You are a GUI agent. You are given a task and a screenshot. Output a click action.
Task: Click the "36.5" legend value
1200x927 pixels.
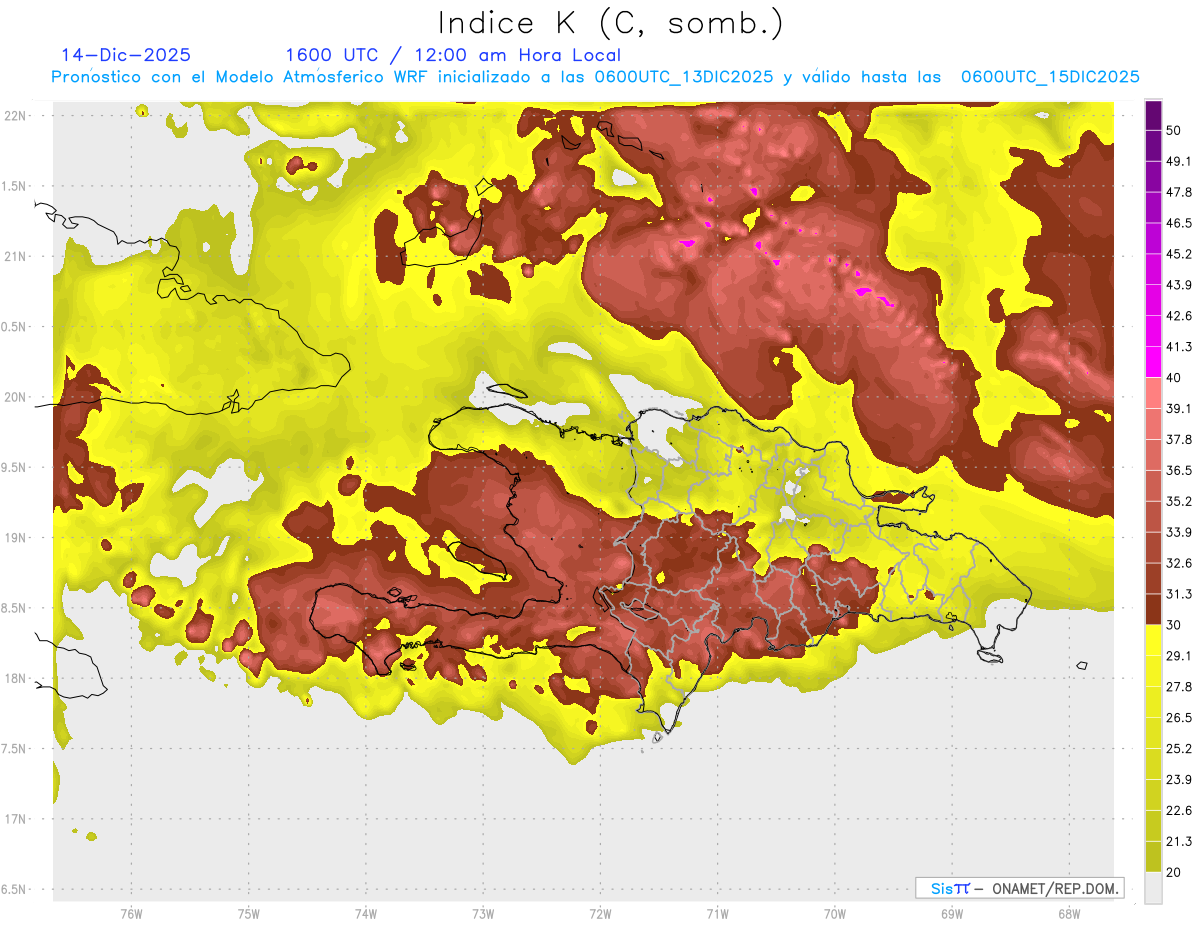(x=1179, y=470)
